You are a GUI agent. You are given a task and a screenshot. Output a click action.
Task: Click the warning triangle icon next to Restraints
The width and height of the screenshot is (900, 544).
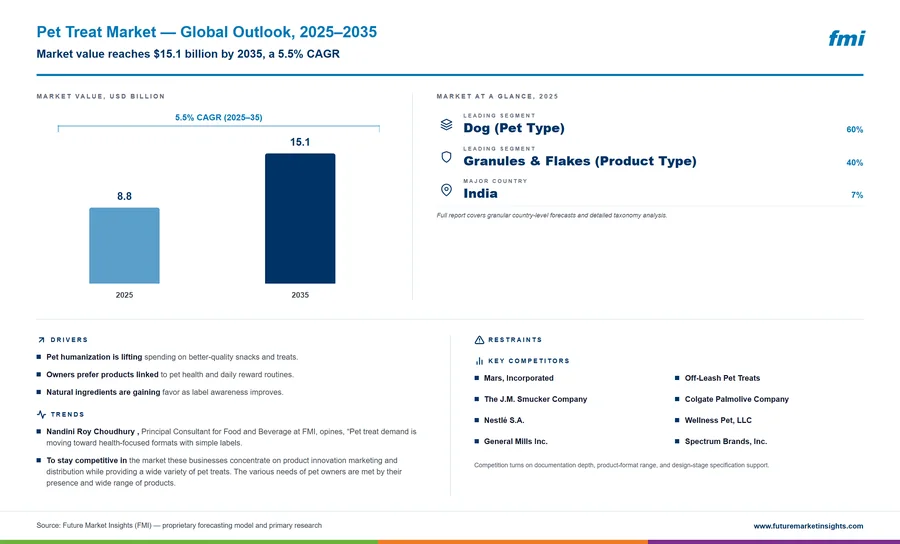(479, 340)
